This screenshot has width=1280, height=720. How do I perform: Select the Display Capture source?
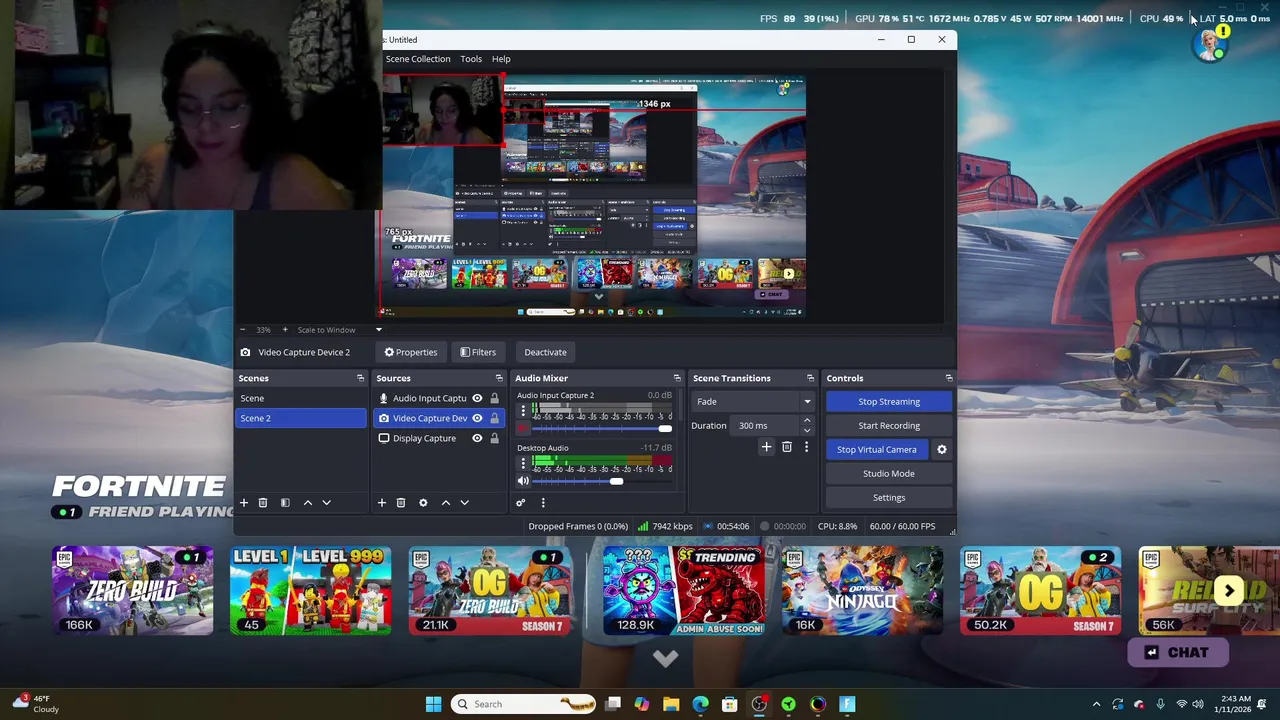click(424, 438)
